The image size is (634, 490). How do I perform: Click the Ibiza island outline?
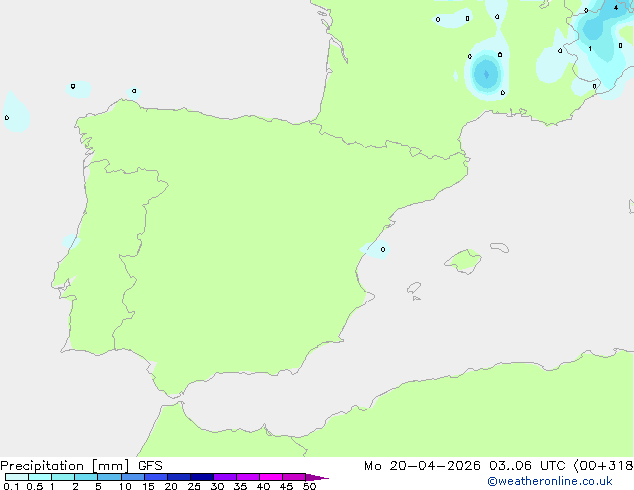click(x=414, y=288)
